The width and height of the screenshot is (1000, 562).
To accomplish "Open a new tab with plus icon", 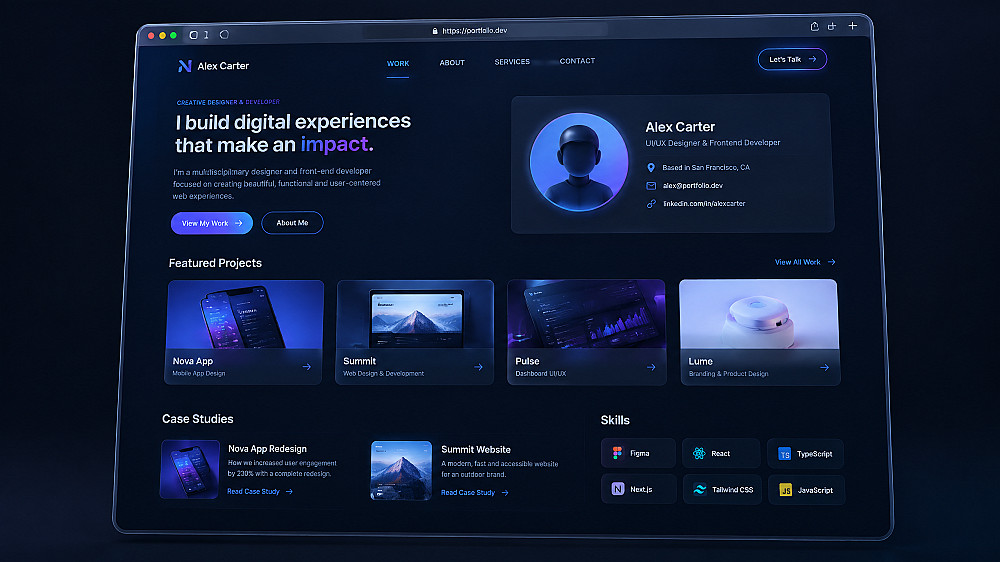I will [x=853, y=26].
